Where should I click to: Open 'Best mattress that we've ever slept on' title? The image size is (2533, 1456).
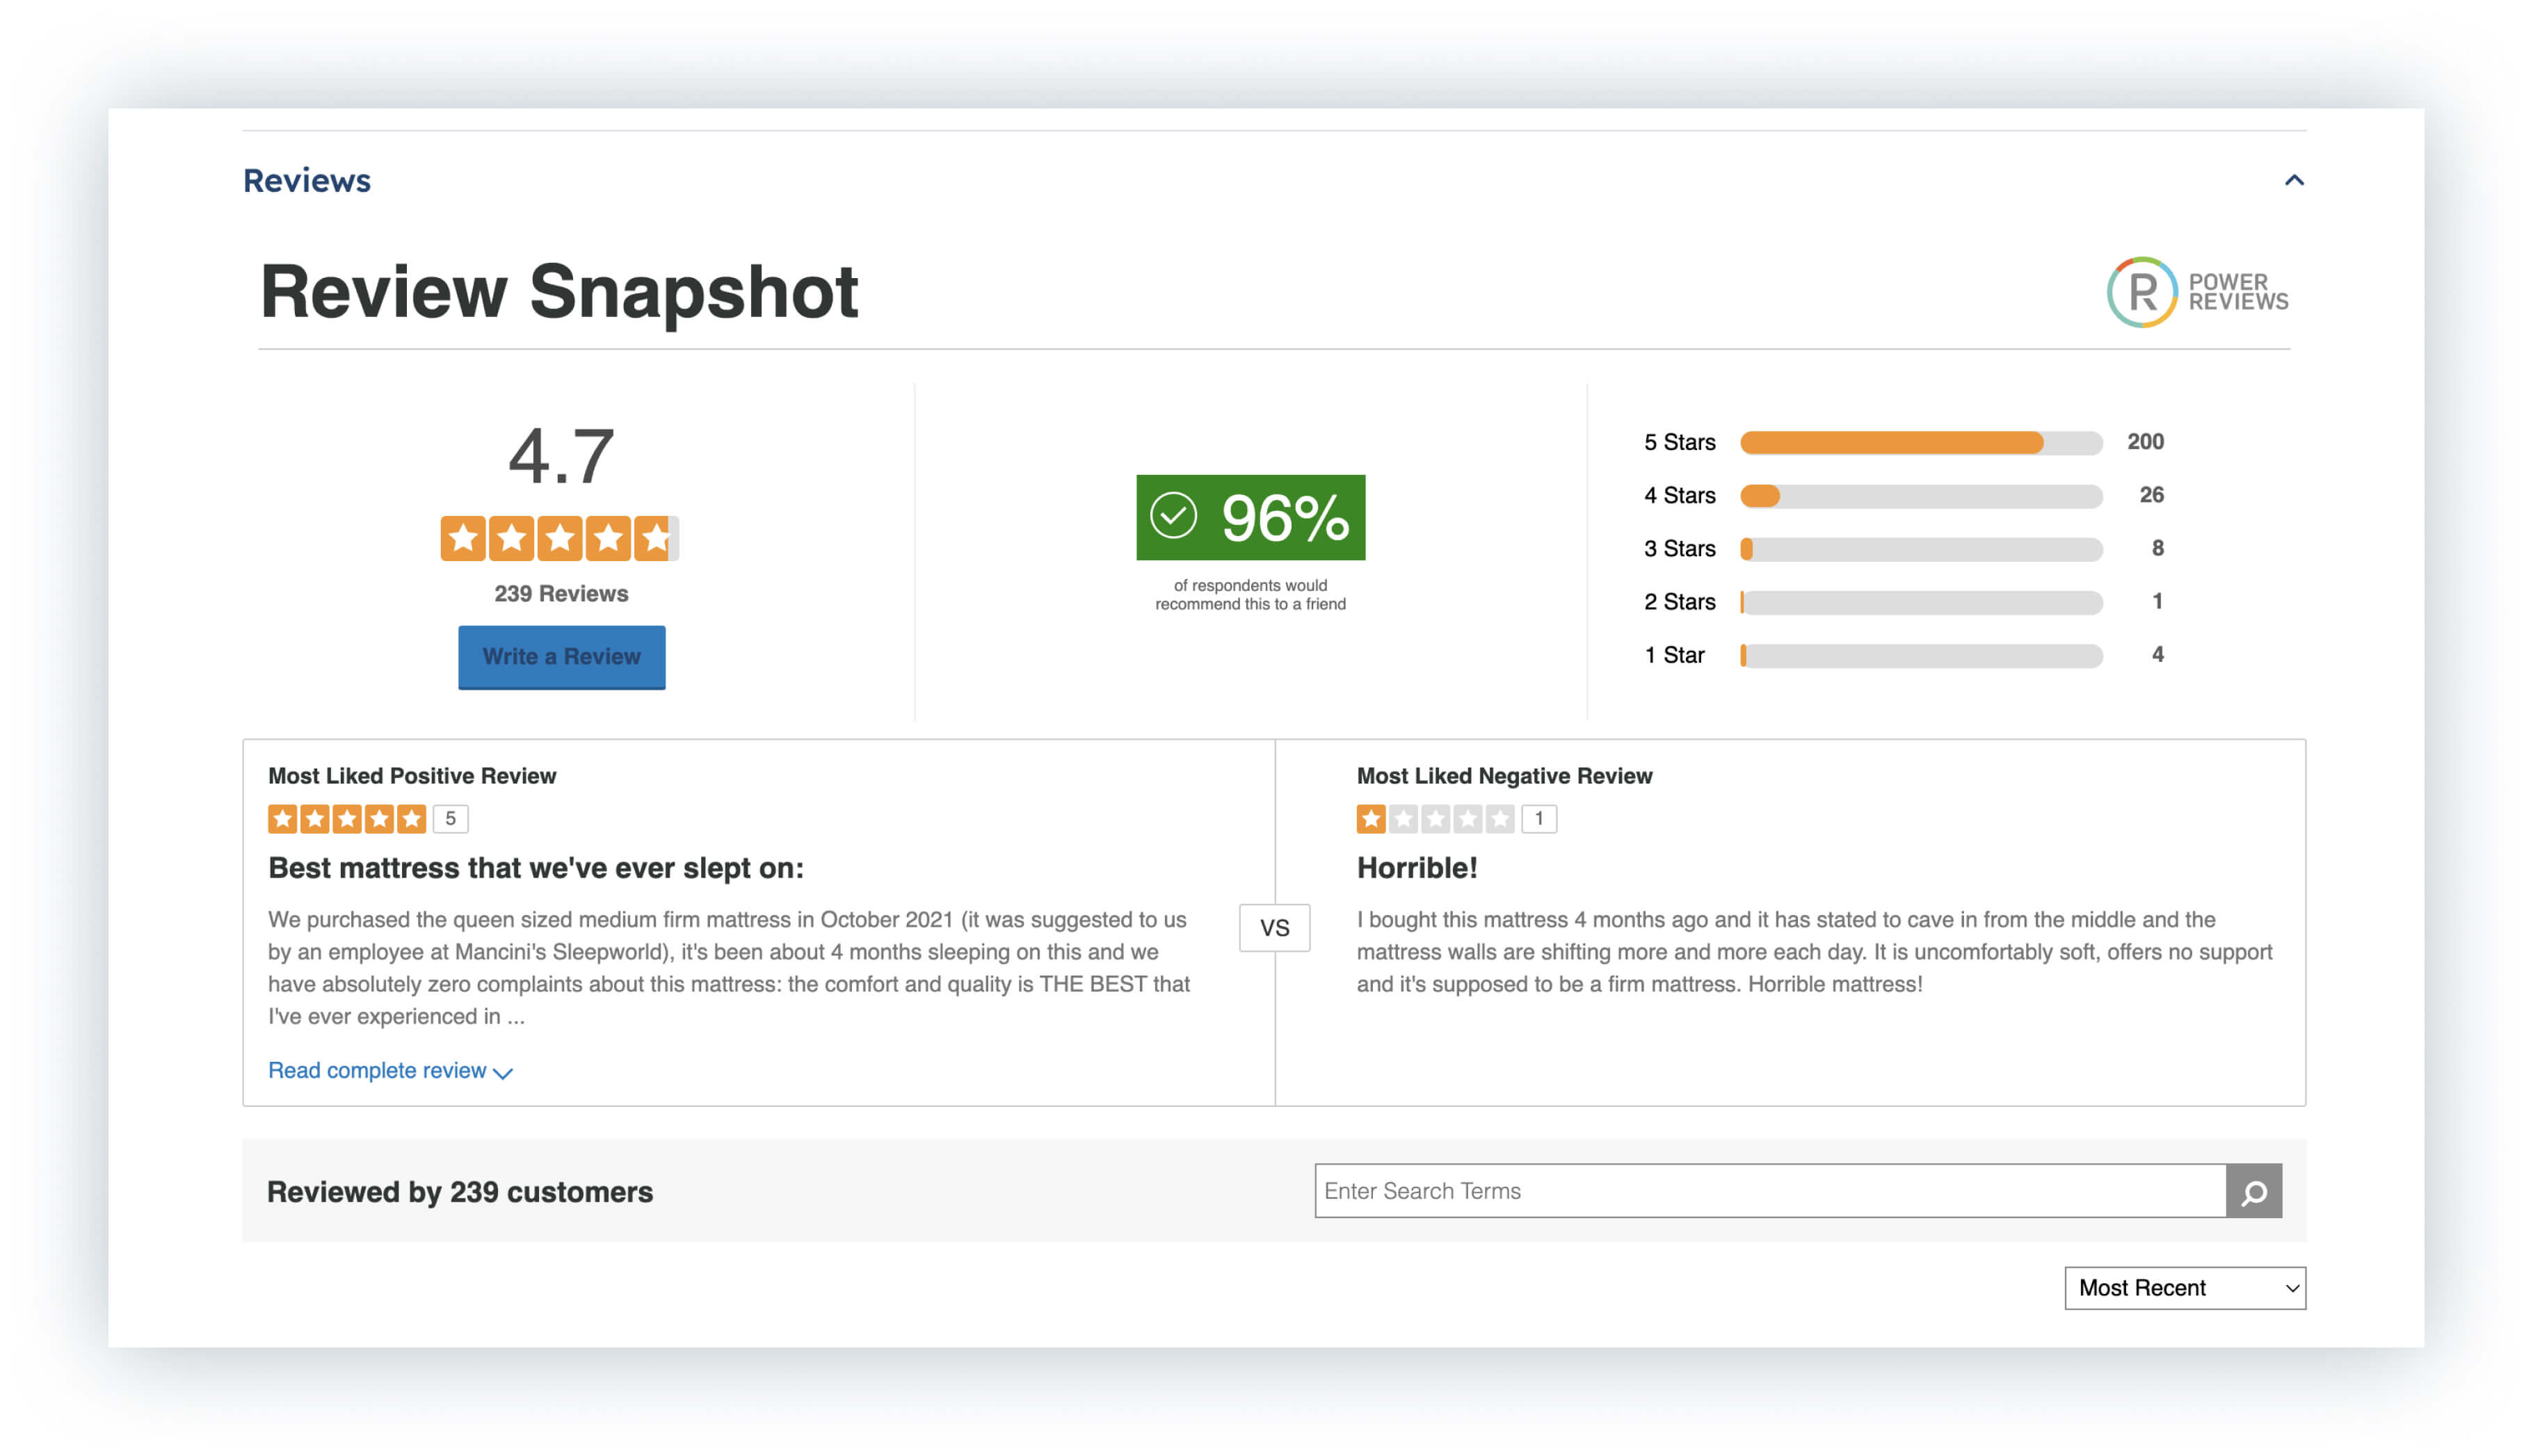pos(535,868)
